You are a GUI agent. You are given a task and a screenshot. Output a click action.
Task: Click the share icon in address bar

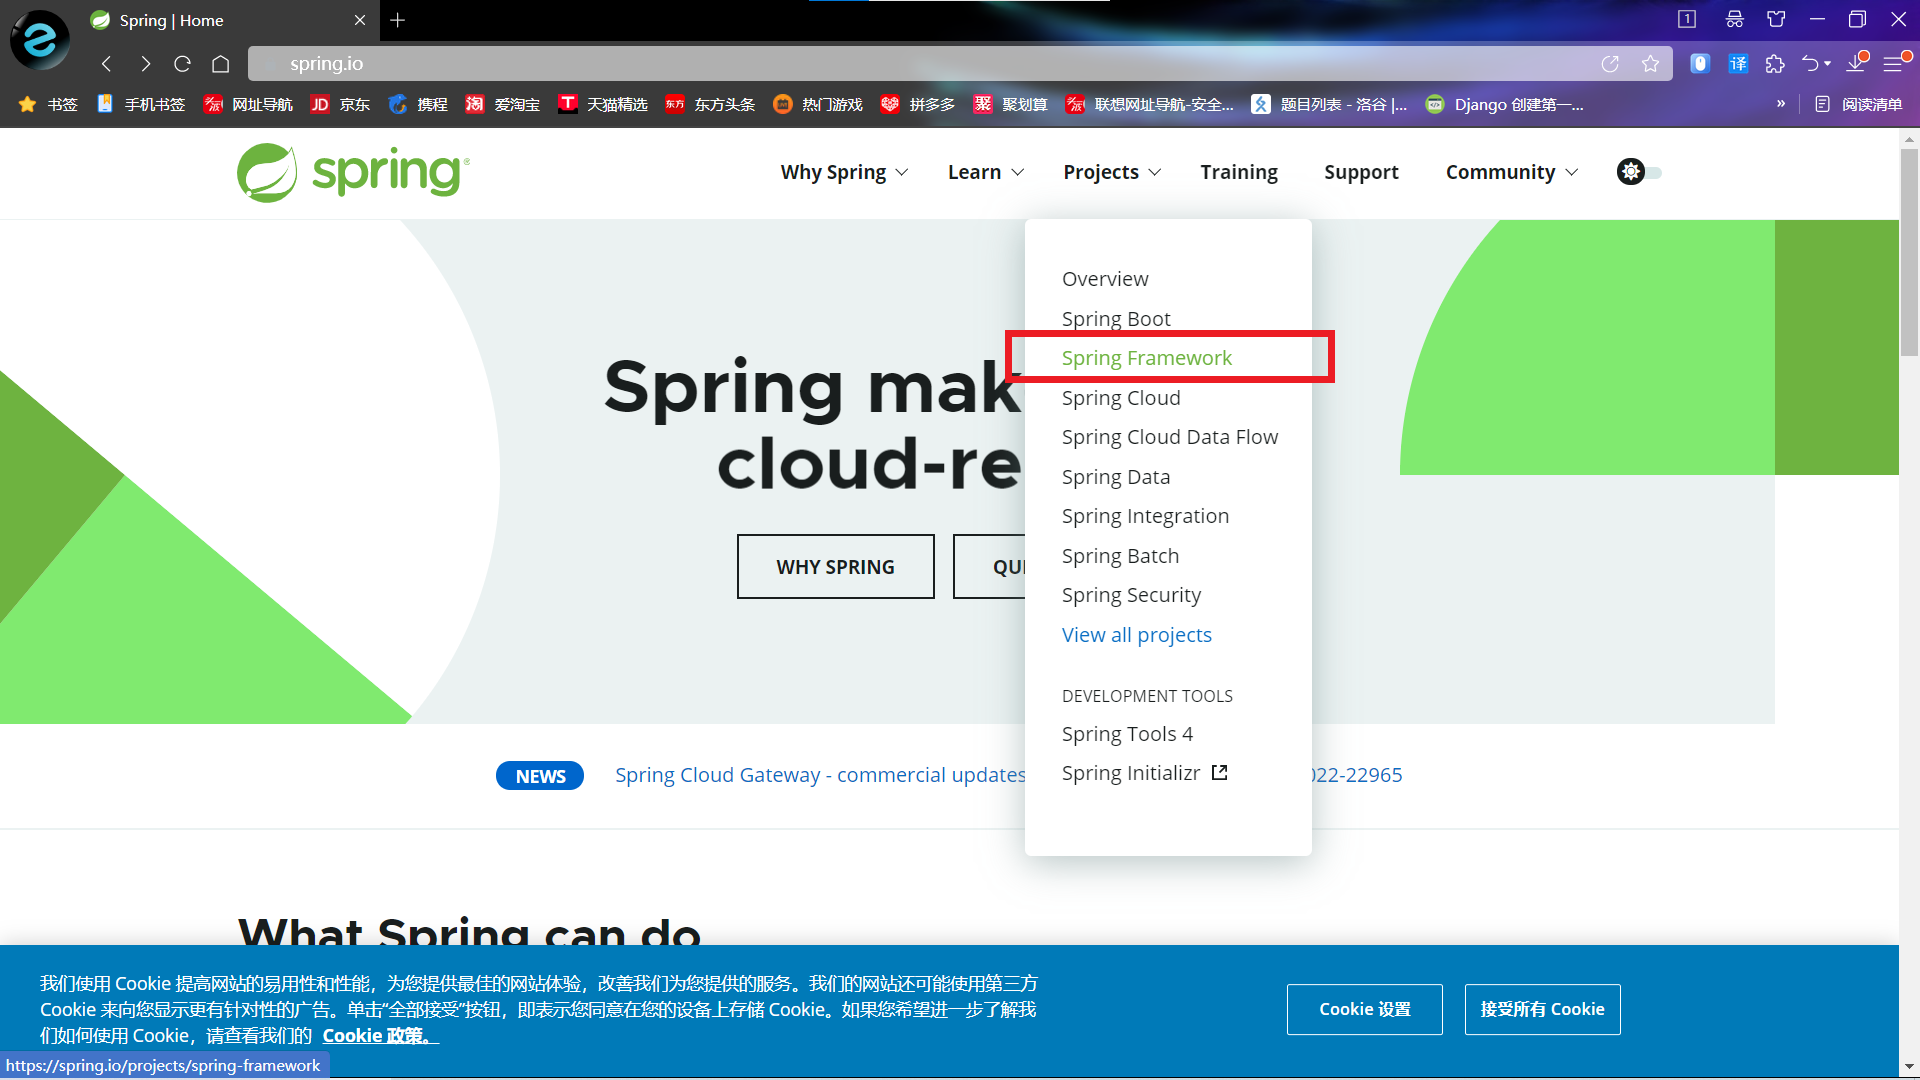pyautogui.click(x=1610, y=64)
